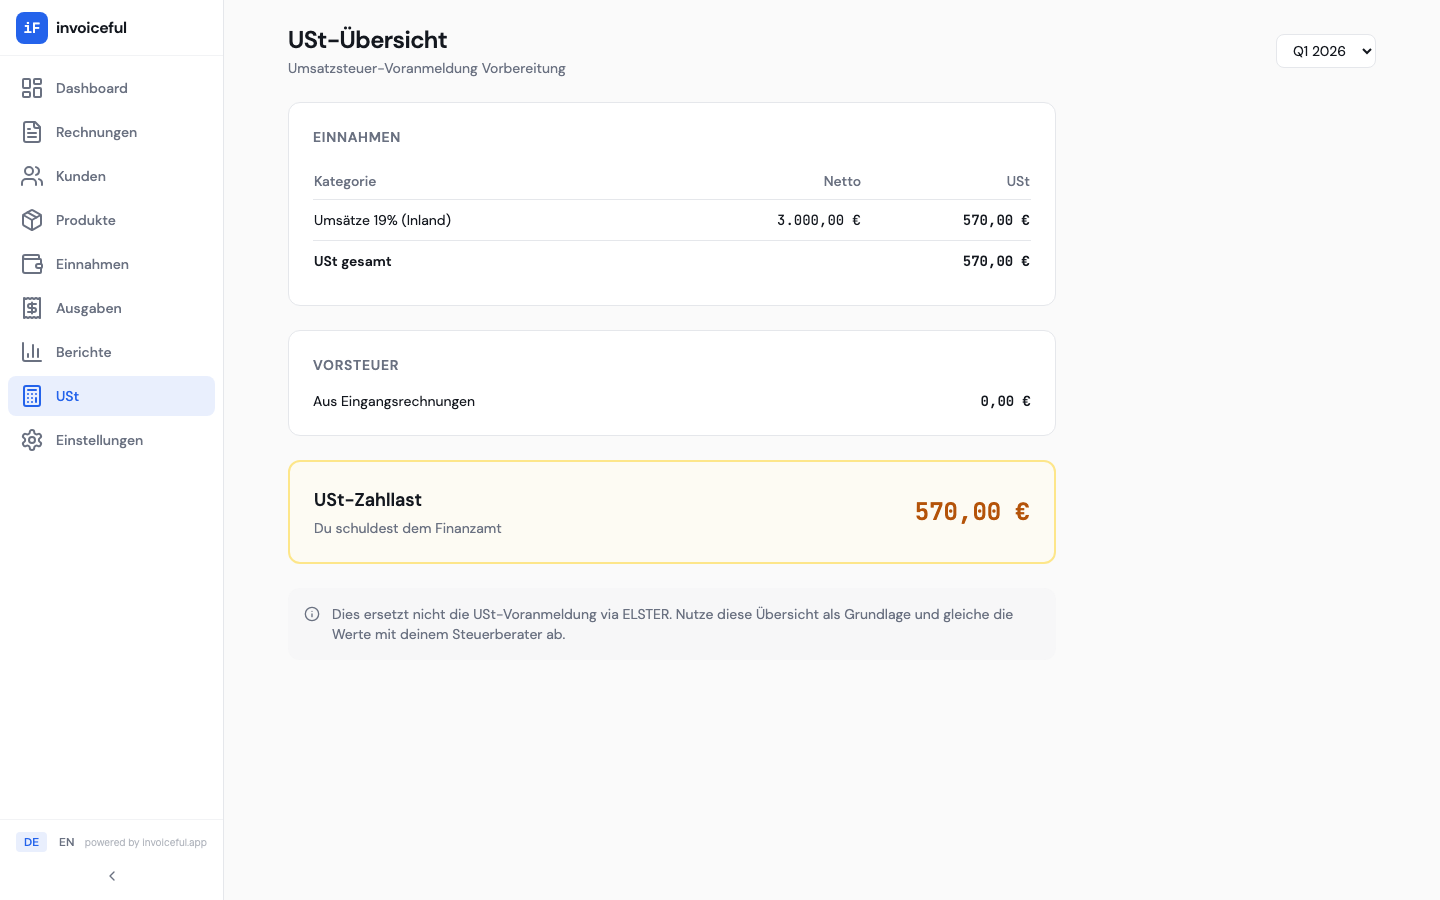Click the 0,00 € Vorsteuer amount
The width and height of the screenshot is (1440, 900).
pos(1005,401)
